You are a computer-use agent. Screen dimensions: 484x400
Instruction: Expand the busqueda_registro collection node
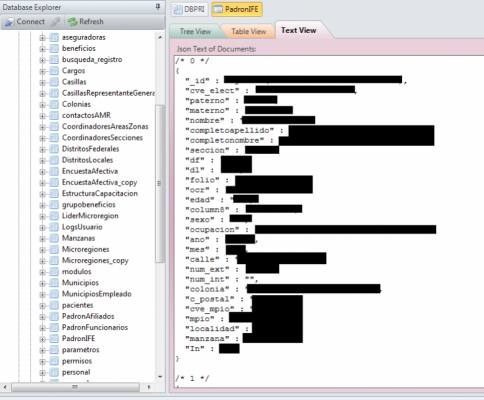[42, 60]
